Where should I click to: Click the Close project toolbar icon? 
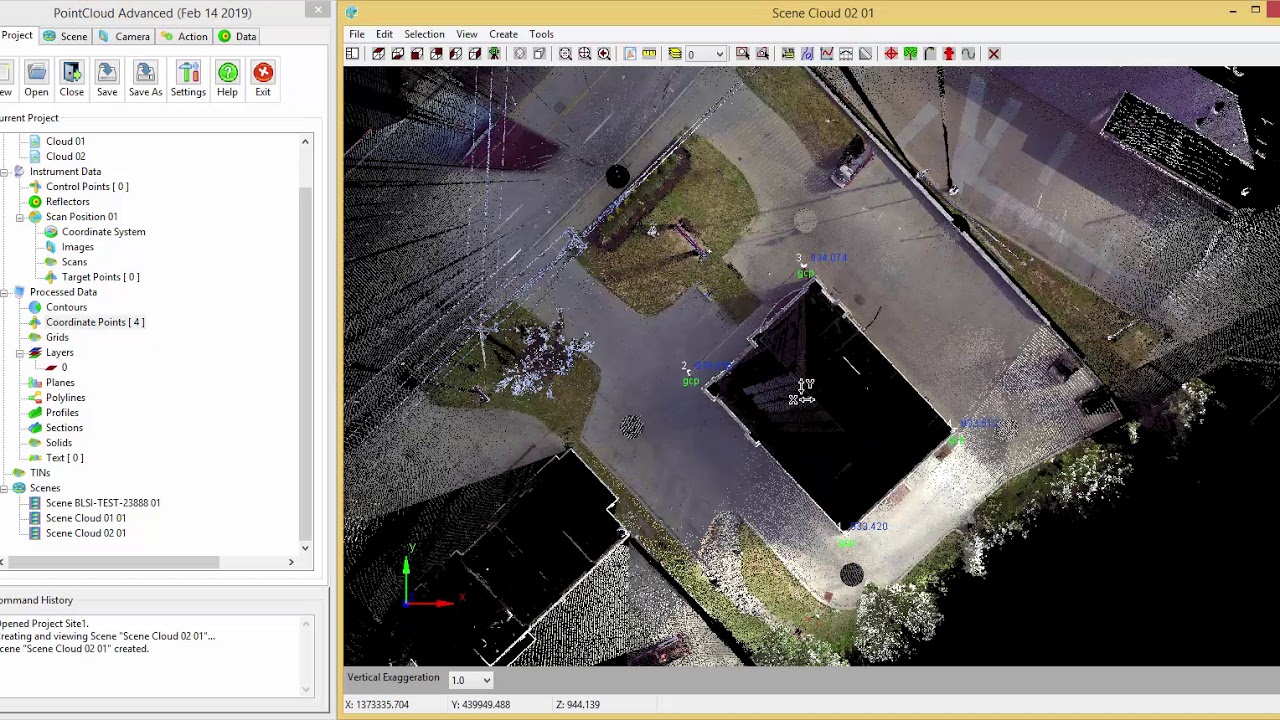71,72
